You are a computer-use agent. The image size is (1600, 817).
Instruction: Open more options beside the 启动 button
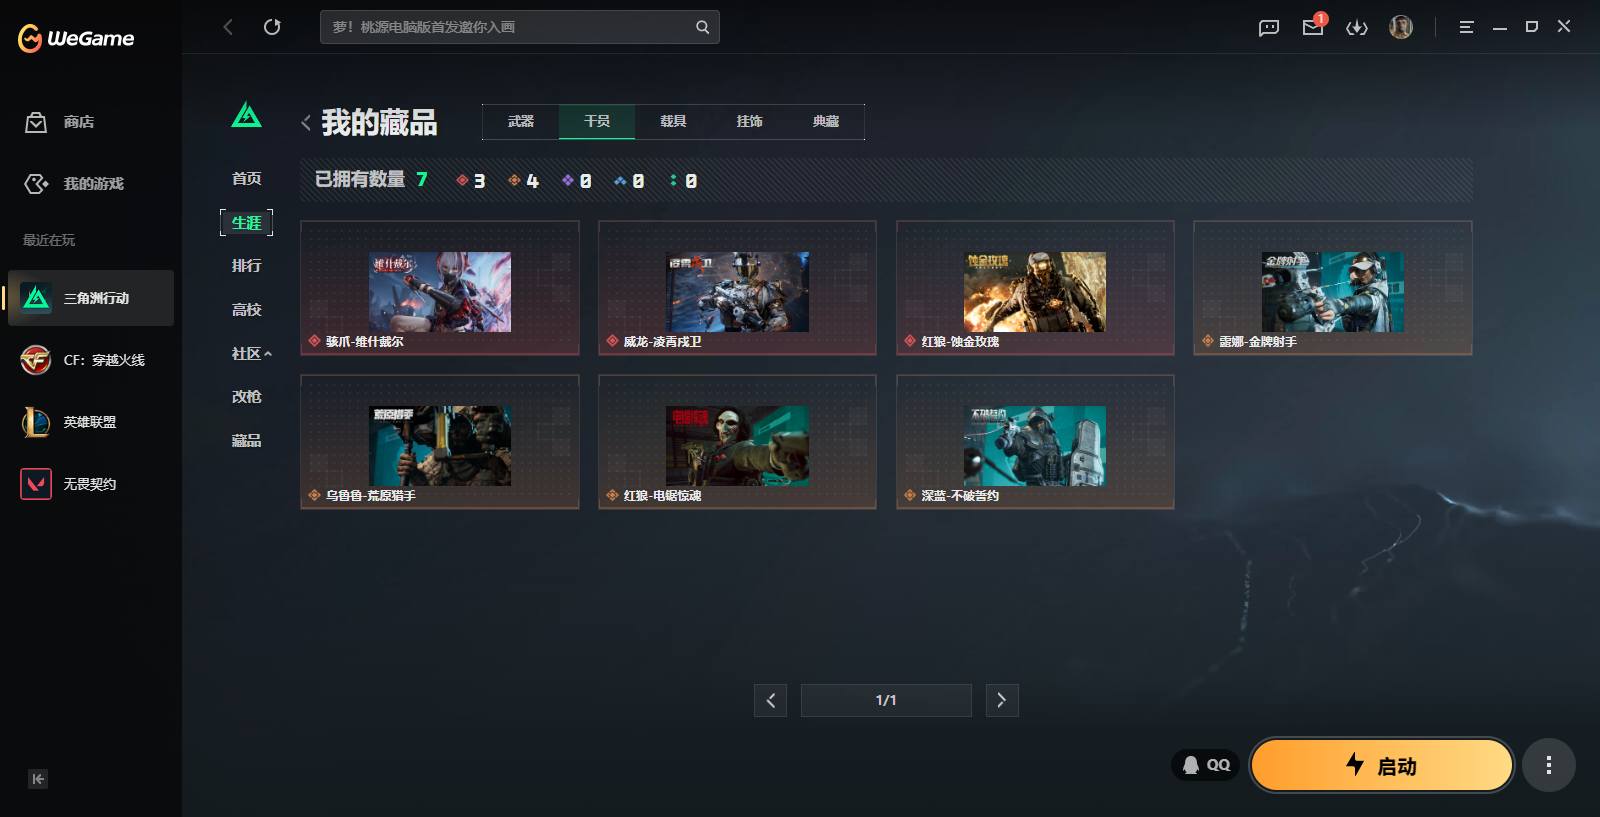pyautogui.click(x=1549, y=766)
